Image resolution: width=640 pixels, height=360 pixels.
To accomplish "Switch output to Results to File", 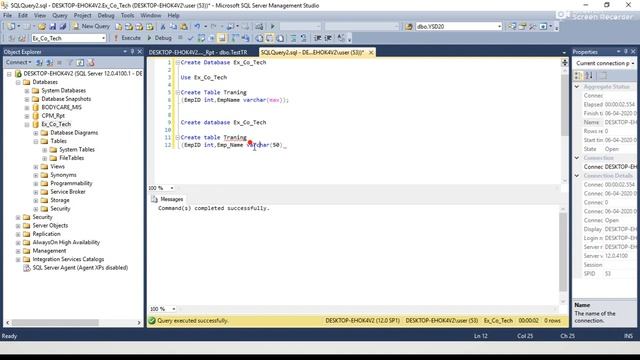I will [280, 38].
